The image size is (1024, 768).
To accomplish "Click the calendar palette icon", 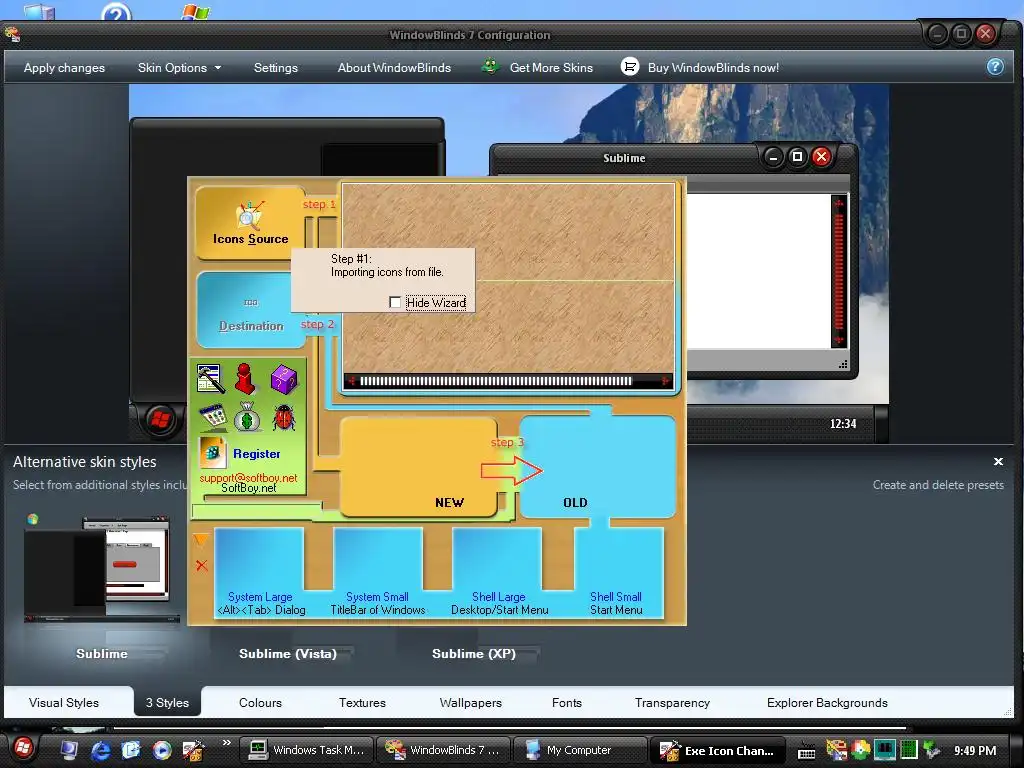I will click(213, 417).
